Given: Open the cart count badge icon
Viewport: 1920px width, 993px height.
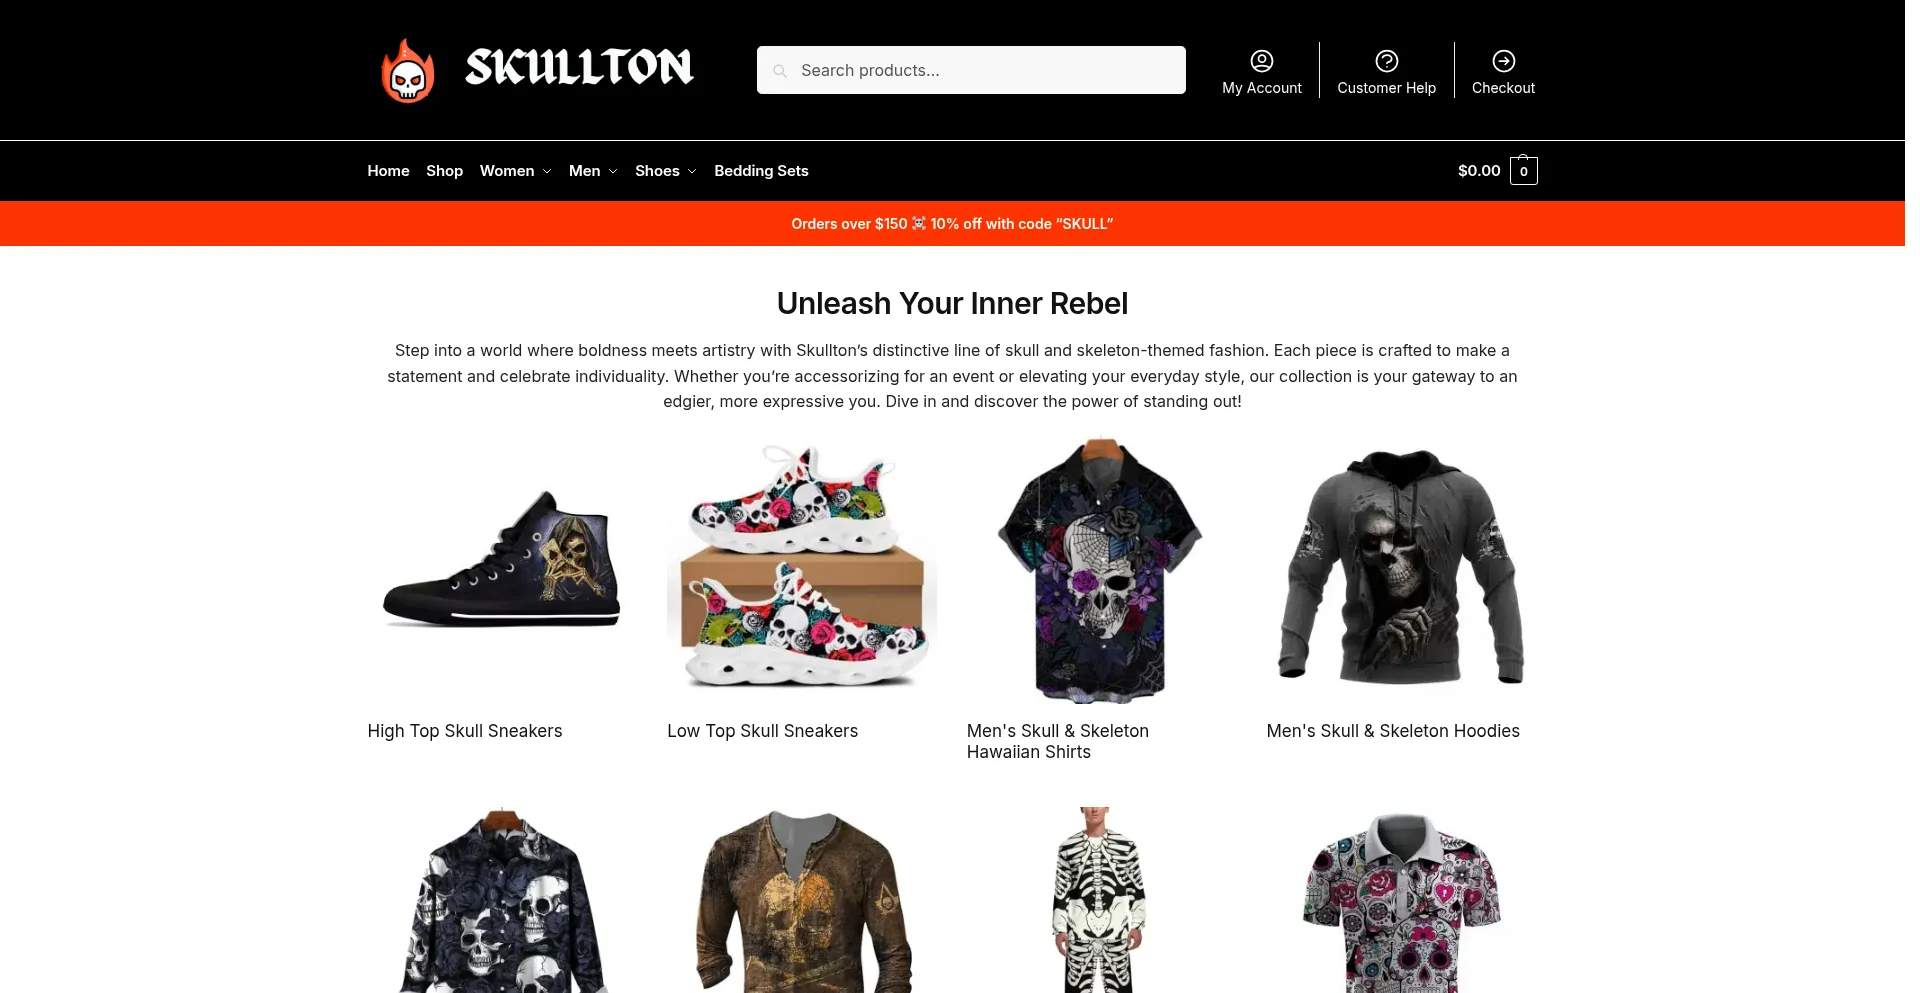Looking at the screenshot, I should click(x=1523, y=170).
